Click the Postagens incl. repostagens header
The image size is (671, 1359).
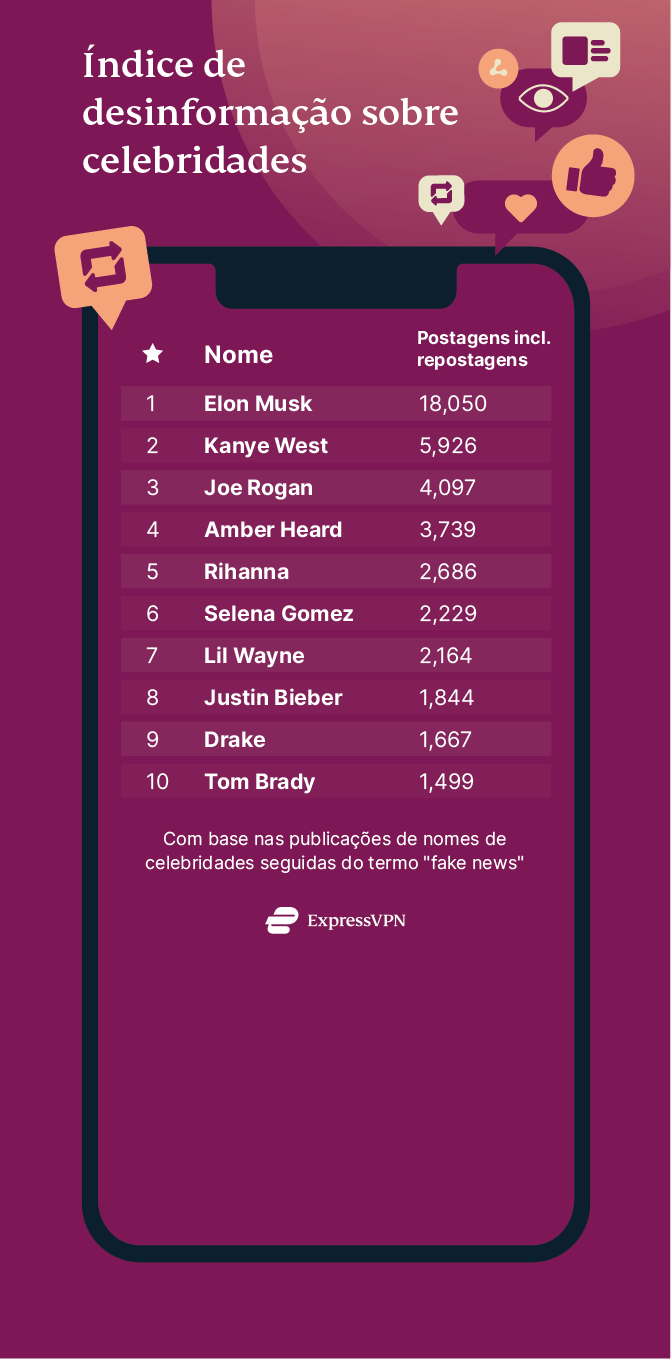[483, 348]
